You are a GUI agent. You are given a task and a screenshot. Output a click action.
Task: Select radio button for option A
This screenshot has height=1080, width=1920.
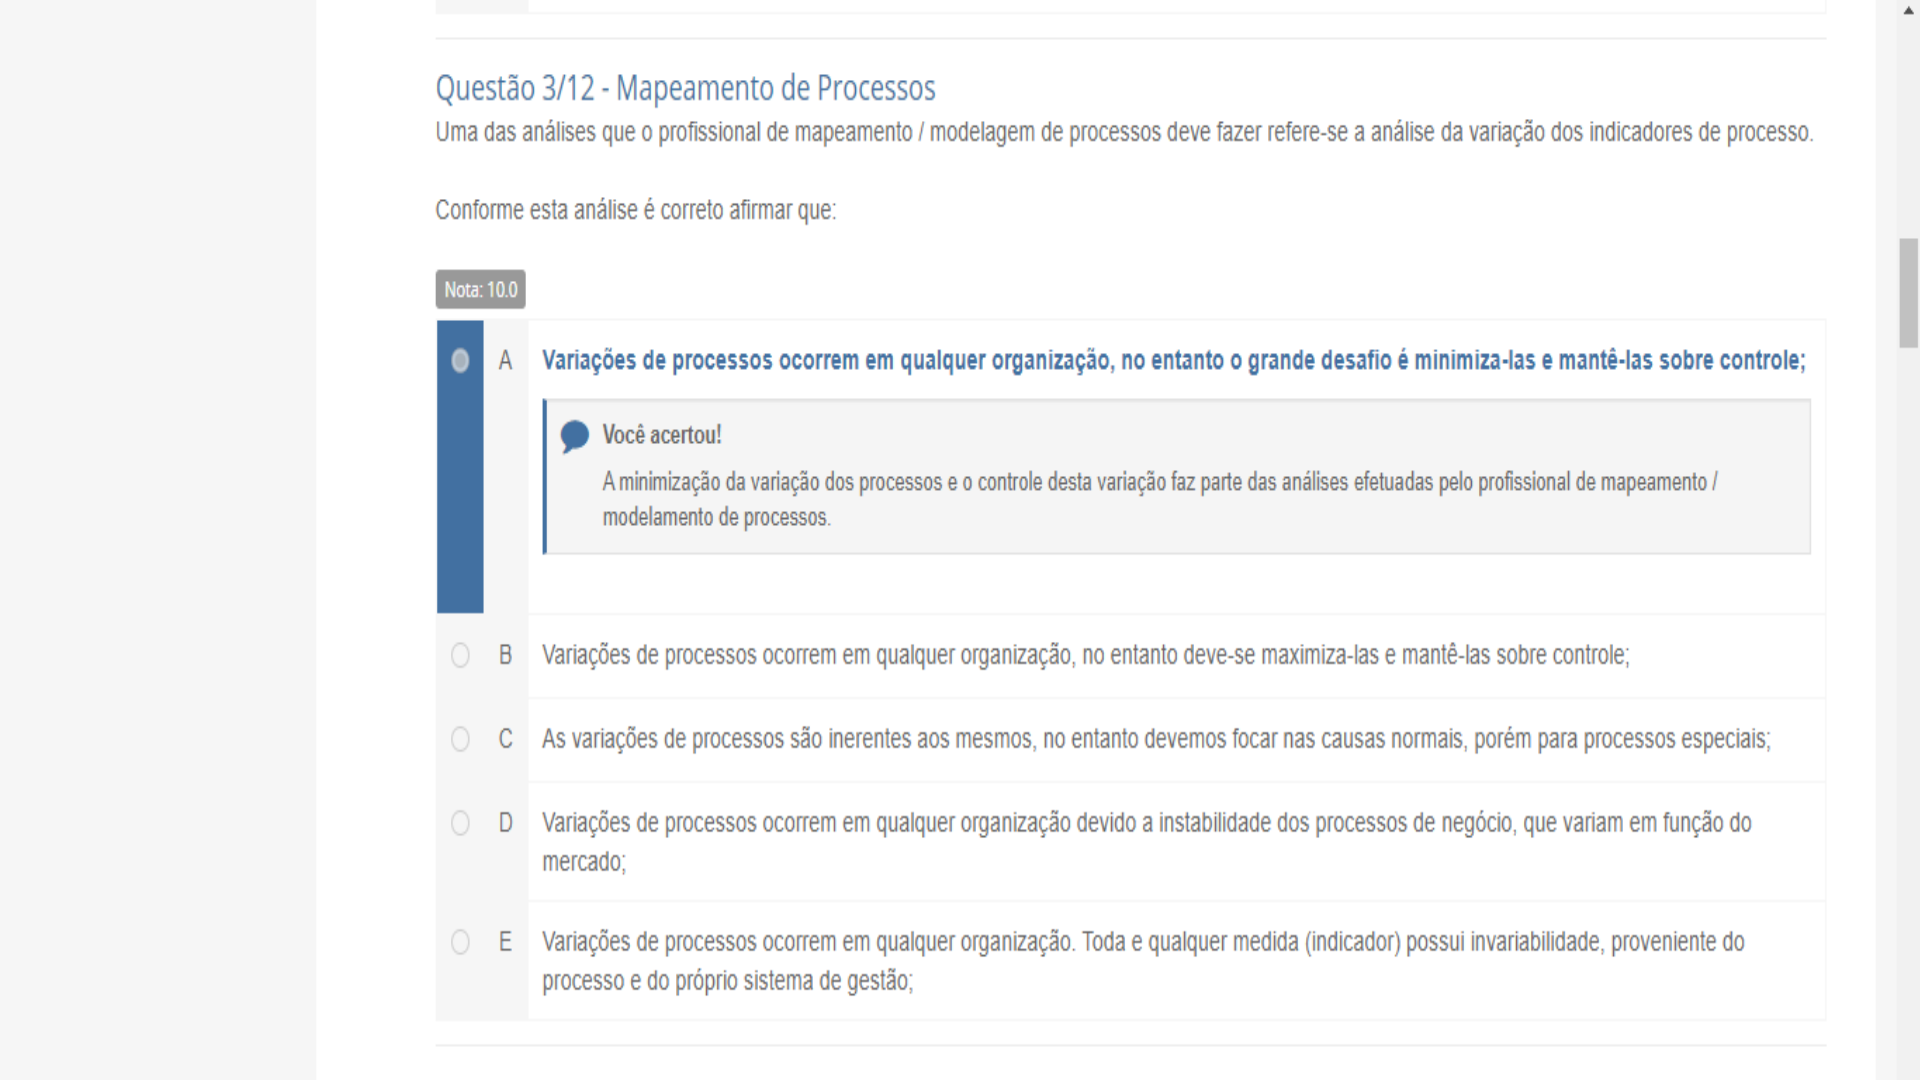pos(460,360)
